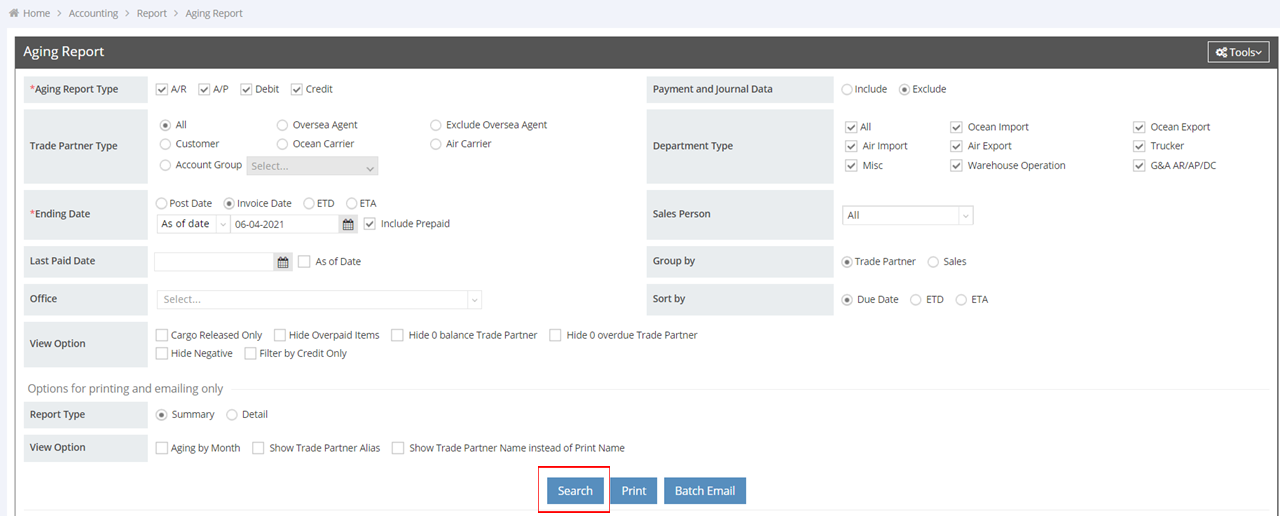1280x516 pixels.
Task: Open the Last Paid Date calendar icon
Action: (283, 262)
